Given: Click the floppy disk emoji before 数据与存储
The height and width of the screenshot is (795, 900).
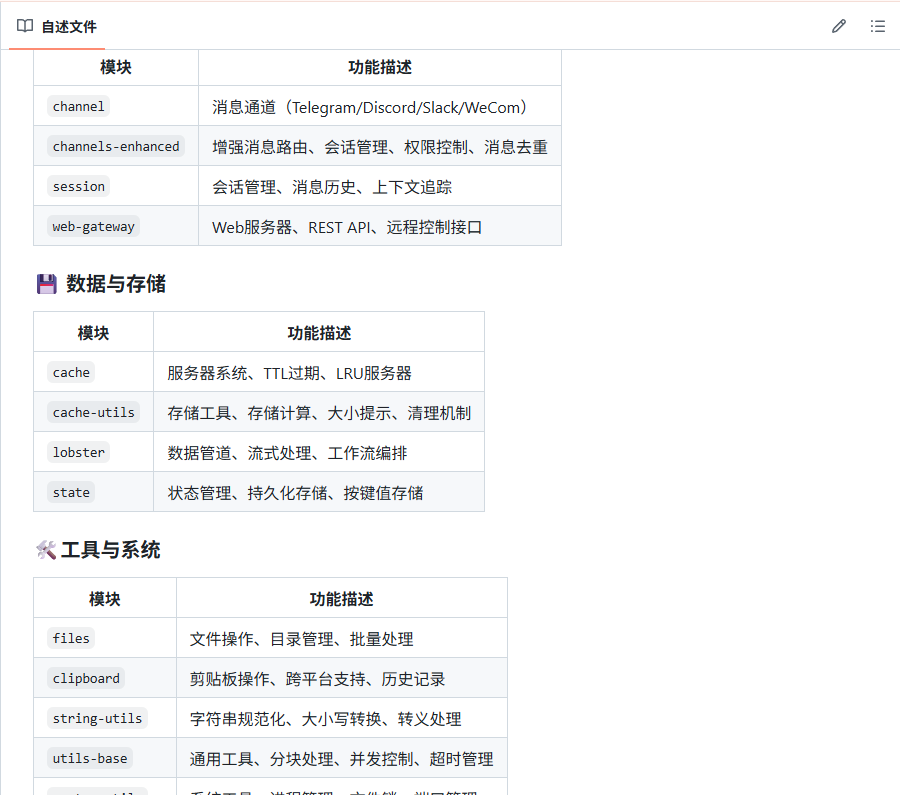Looking at the screenshot, I should 46,285.
